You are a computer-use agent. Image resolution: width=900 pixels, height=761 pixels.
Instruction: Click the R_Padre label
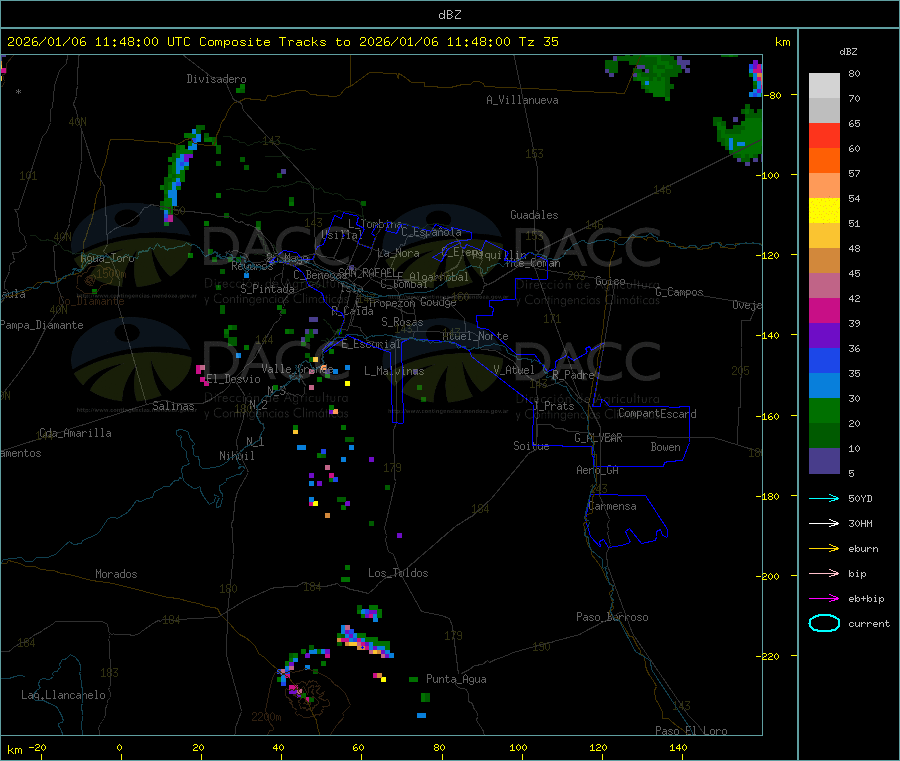point(573,375)
